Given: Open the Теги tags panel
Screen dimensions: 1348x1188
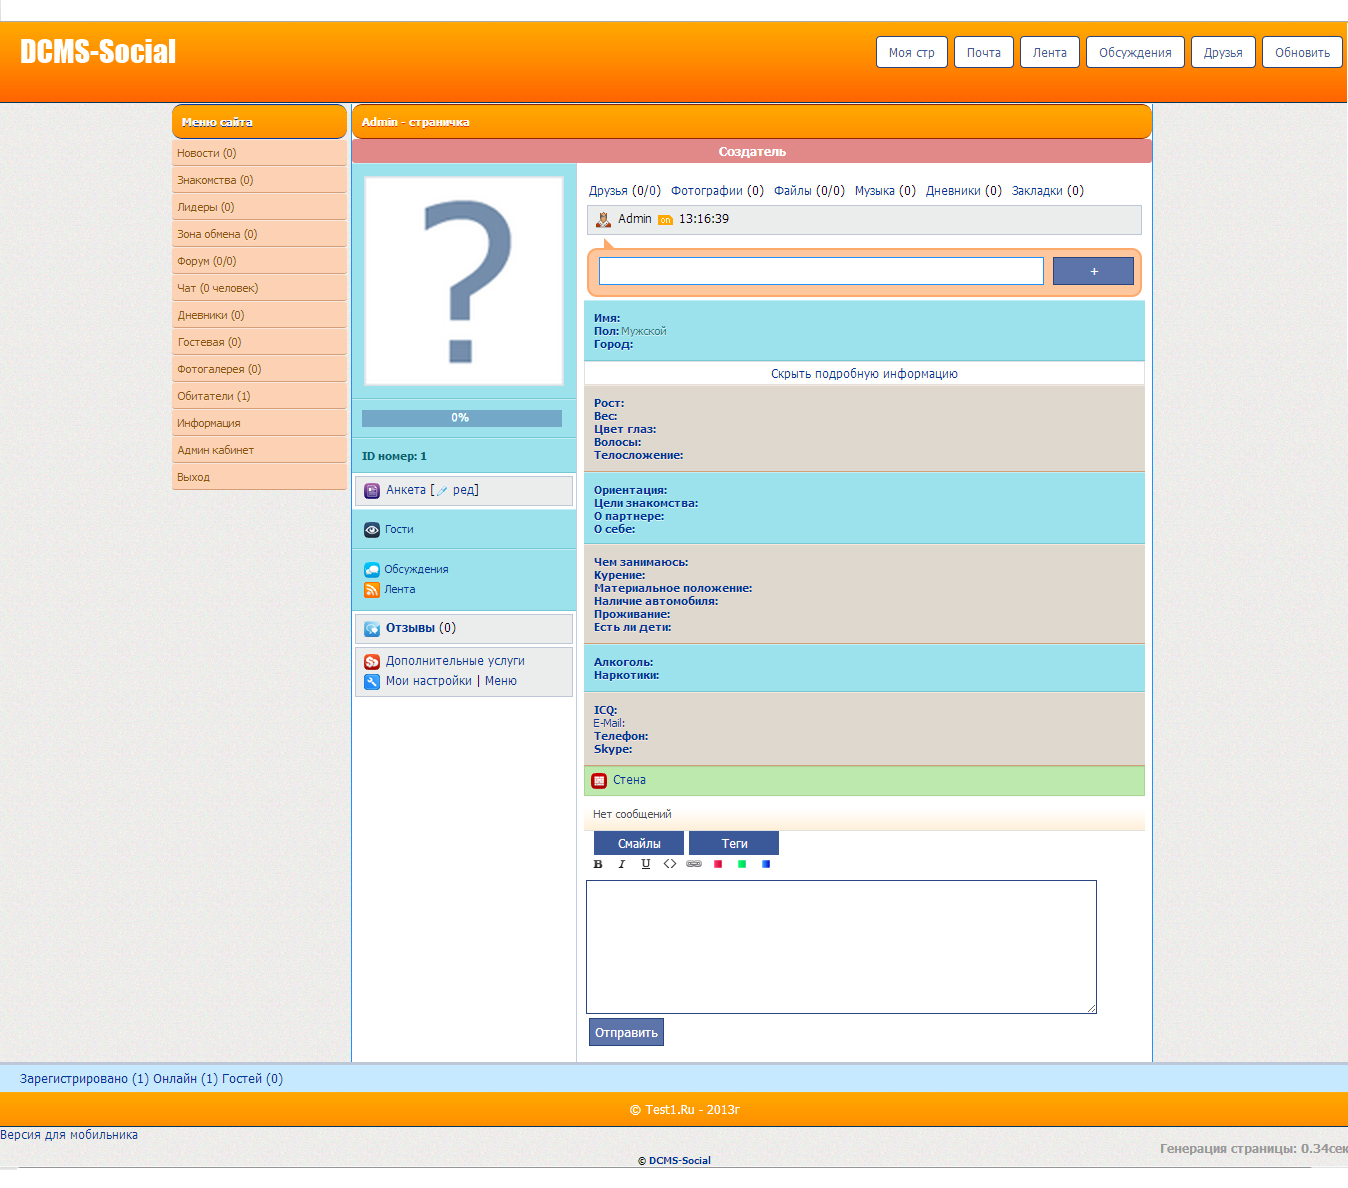Looking at the screenshot, I should (734, 843).
